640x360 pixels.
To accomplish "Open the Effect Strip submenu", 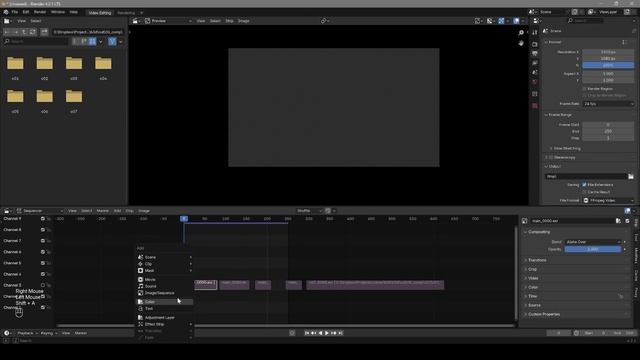I will [x=164, y=324].
